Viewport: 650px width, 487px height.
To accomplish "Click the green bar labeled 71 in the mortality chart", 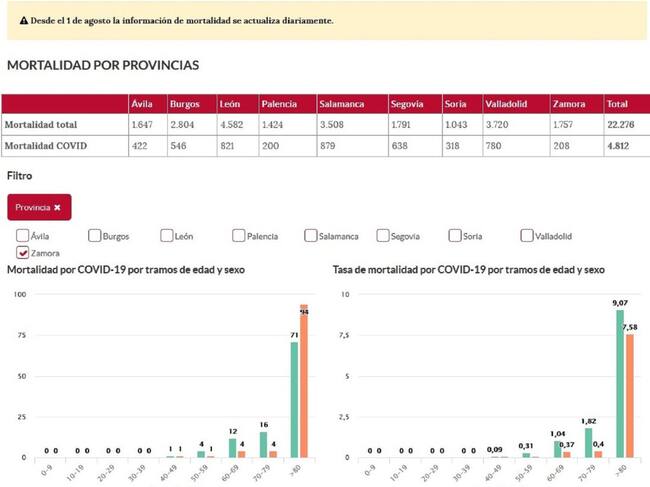I will pyautogui.click(x=295, y=400).
